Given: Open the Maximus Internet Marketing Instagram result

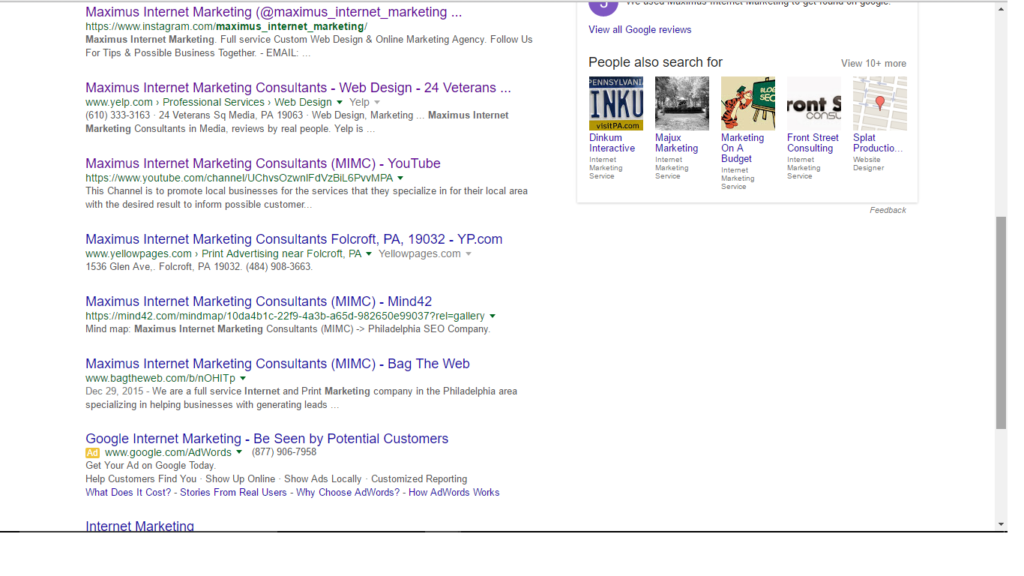Looking at the screenshot, I should (x=273, y=12).
